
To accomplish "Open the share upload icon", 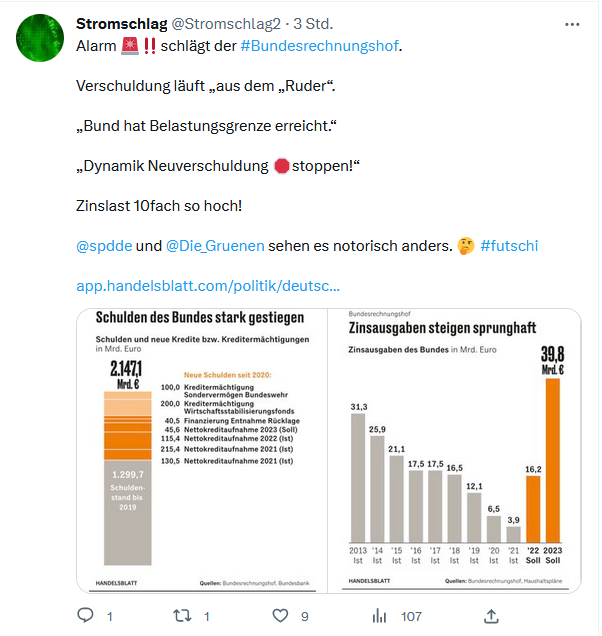I will click(491, 616).
